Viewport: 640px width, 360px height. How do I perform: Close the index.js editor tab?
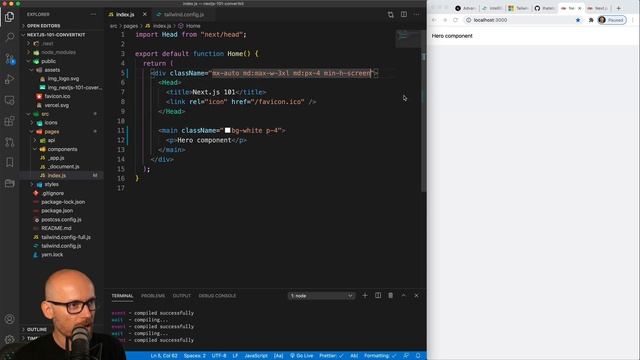click(144, 14)
